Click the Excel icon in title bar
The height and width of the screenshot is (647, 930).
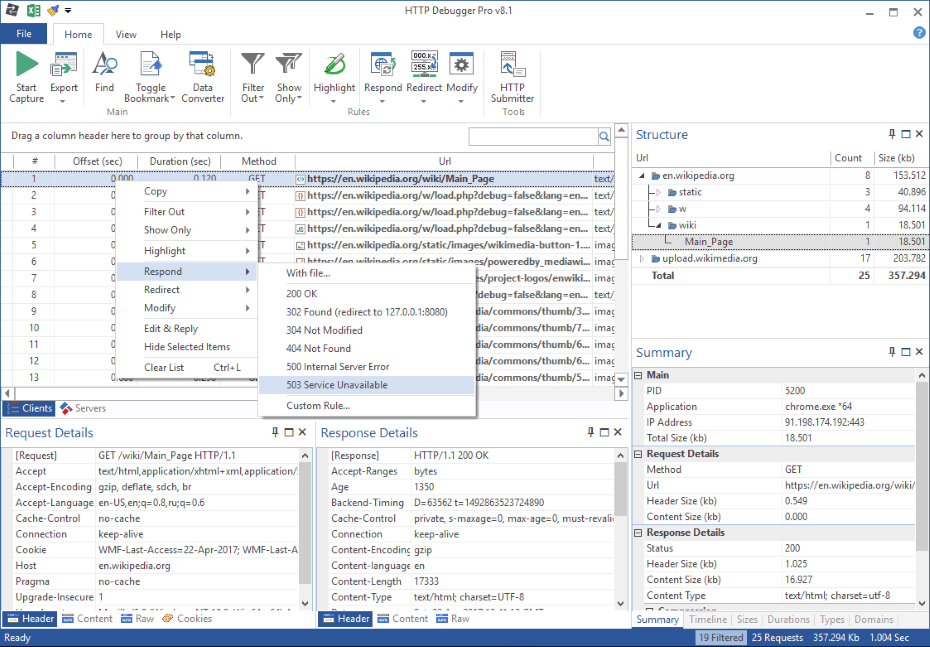33,10
